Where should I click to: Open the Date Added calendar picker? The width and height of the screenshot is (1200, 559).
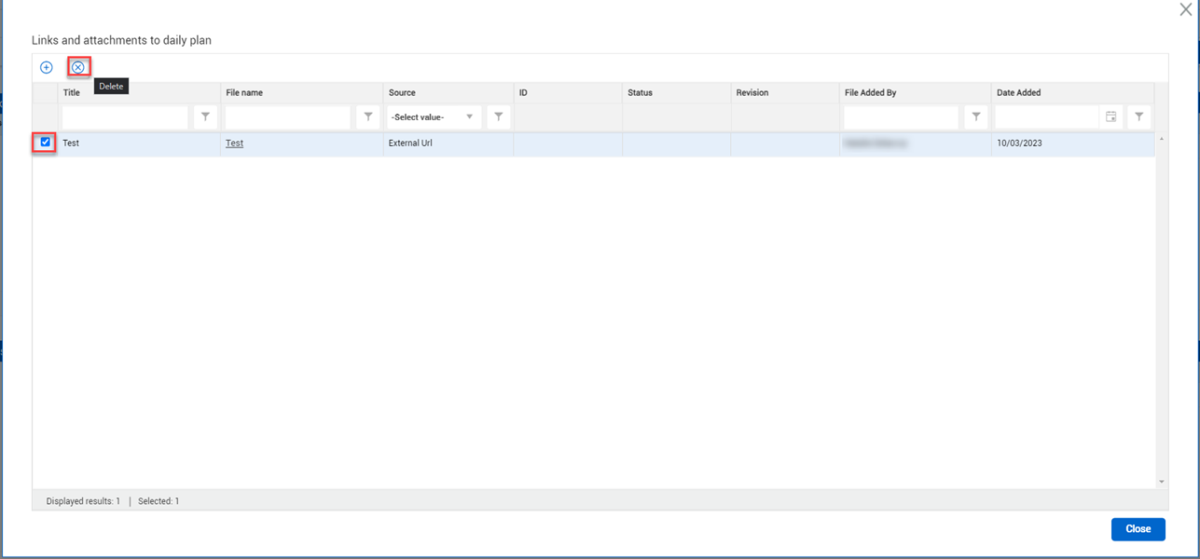[1110, 117]
